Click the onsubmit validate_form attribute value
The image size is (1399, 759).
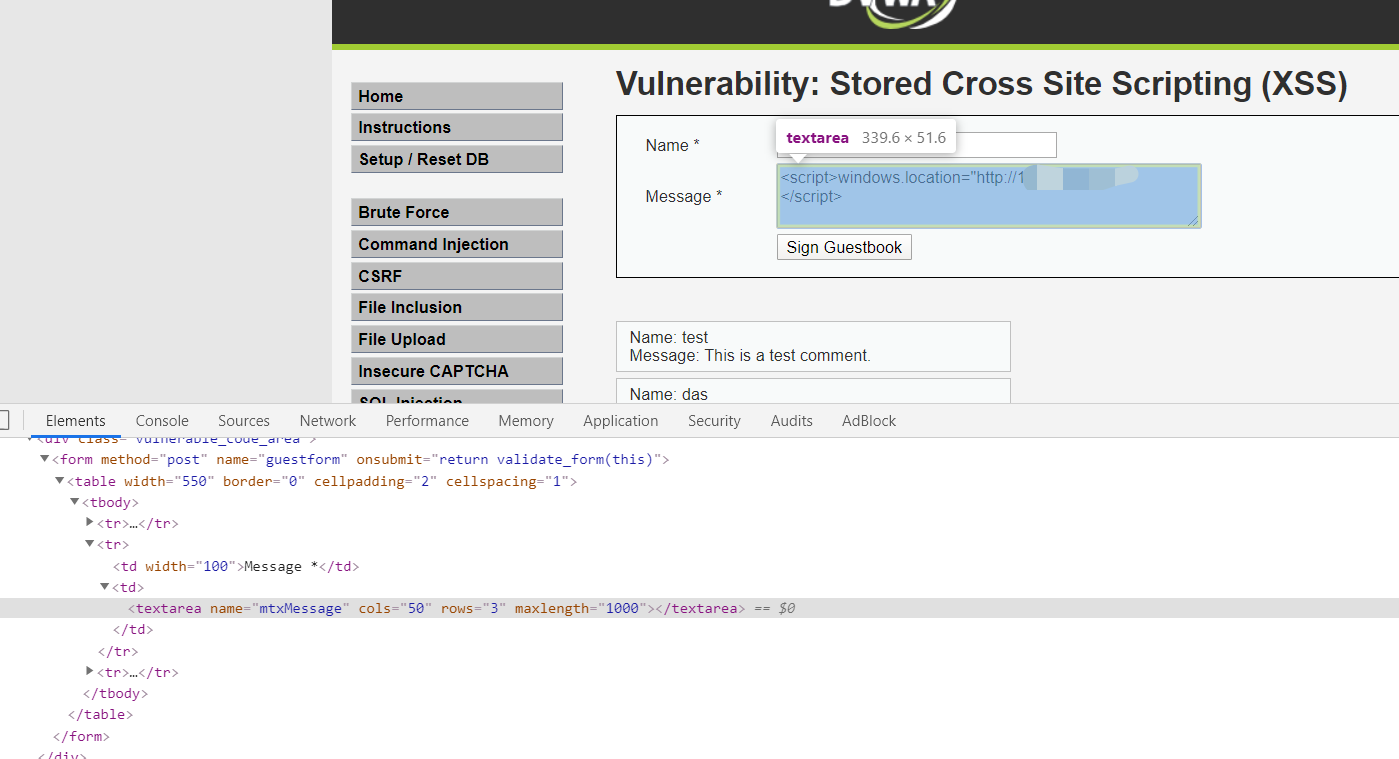[x=545, y=459]
